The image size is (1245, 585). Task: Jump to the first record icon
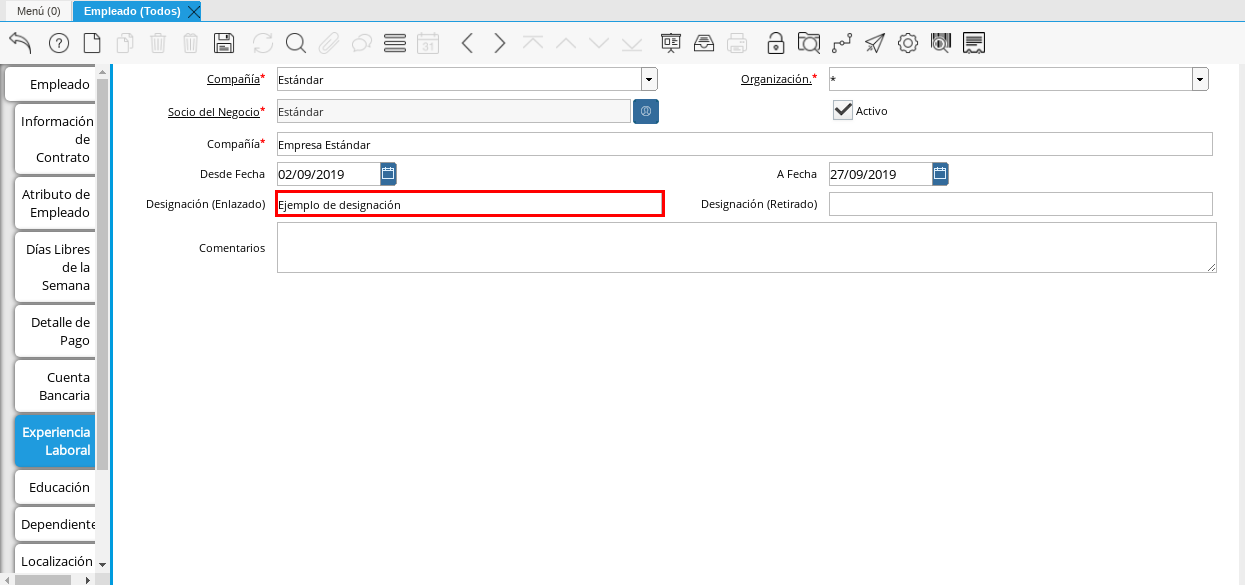[533, 43]
